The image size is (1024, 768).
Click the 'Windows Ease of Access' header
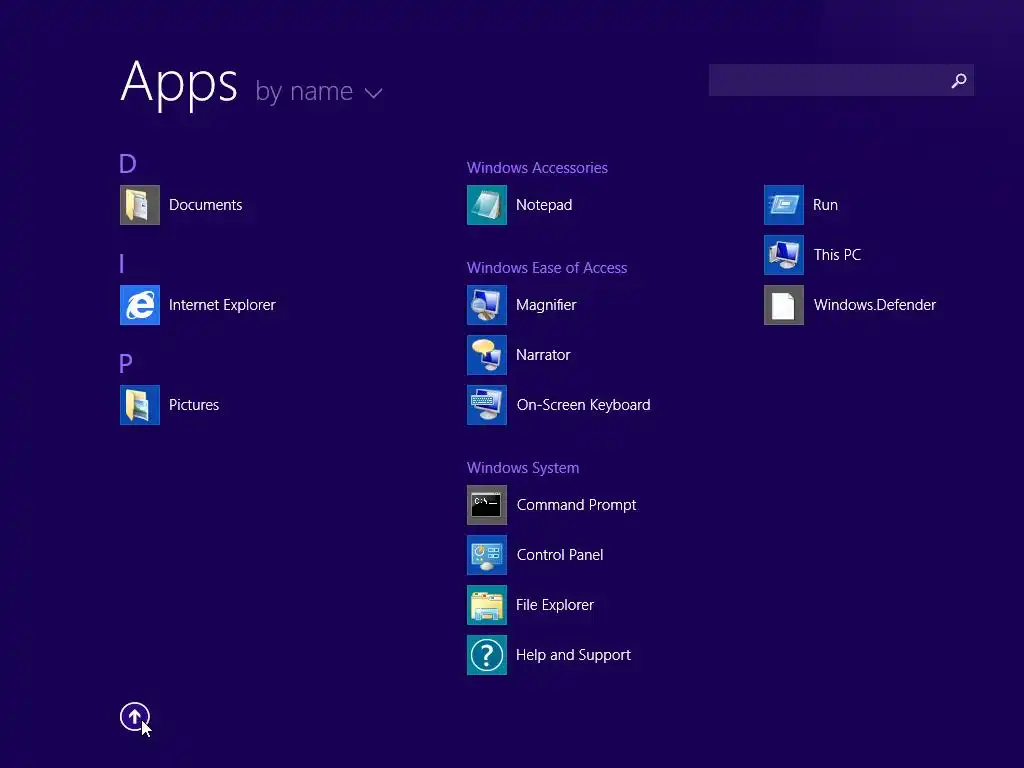point(547,268)
